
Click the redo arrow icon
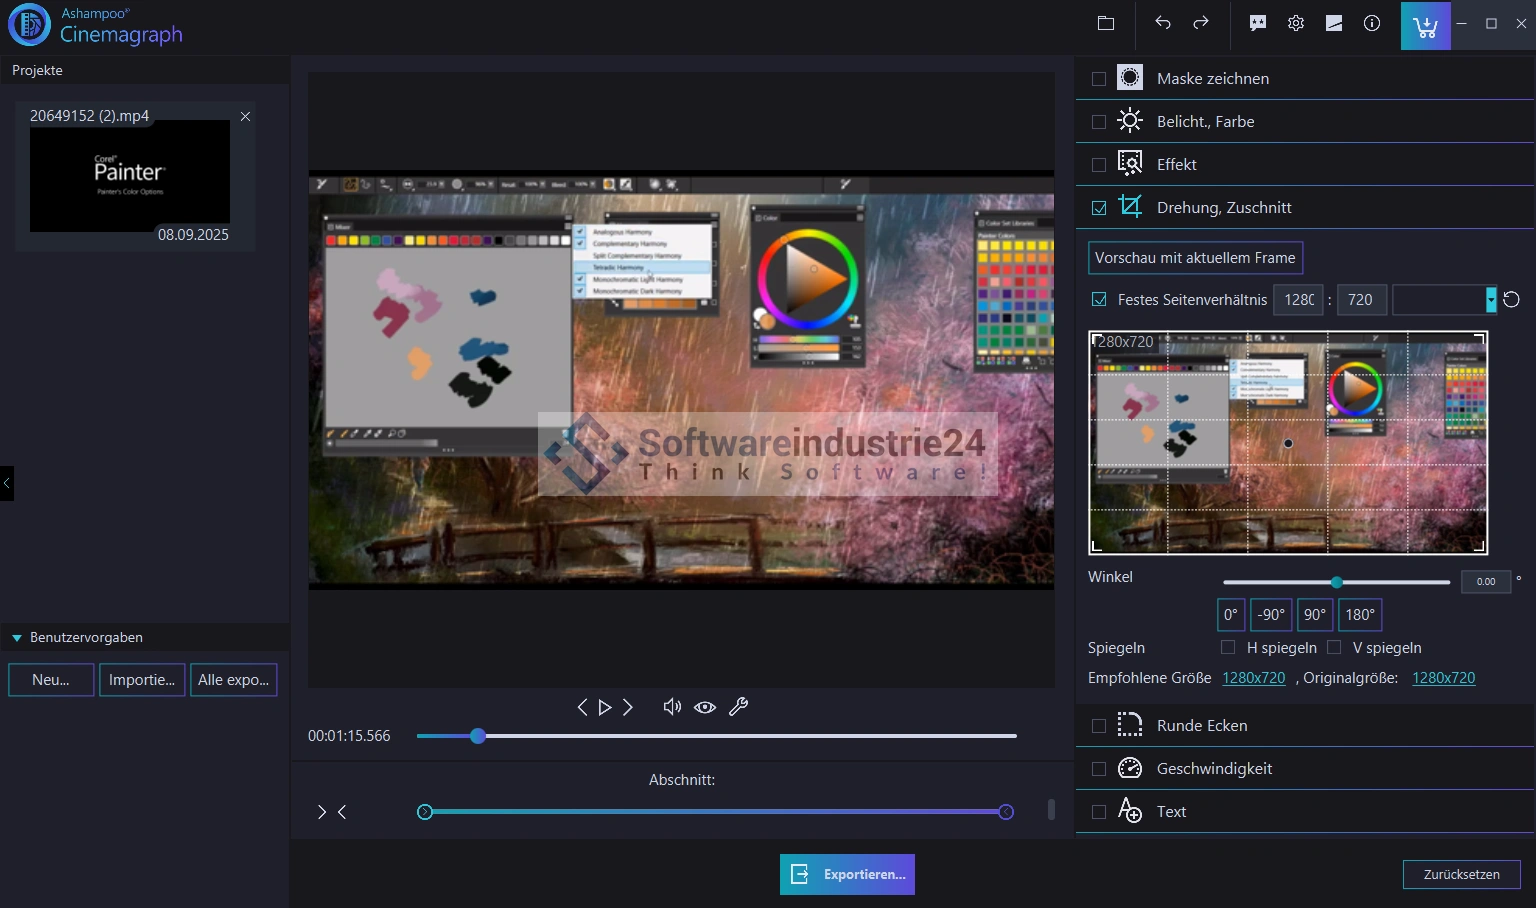click(1201, 23)
